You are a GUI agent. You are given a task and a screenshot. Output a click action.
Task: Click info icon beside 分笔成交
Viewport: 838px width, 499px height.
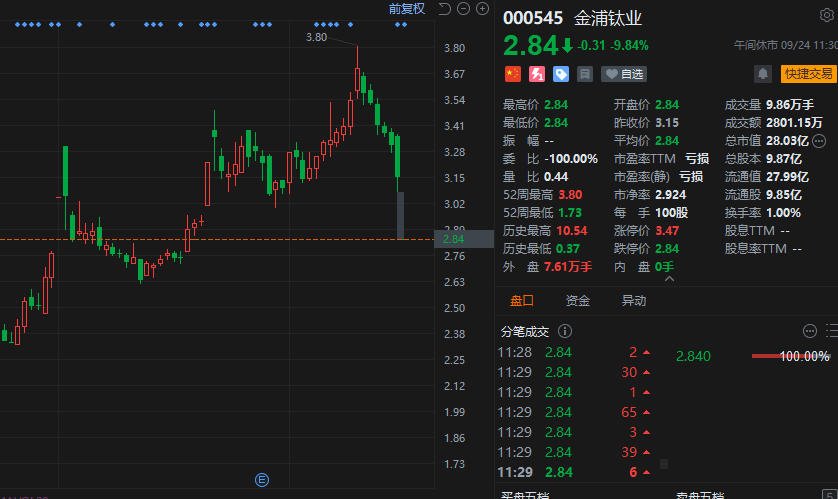(565, 331)
